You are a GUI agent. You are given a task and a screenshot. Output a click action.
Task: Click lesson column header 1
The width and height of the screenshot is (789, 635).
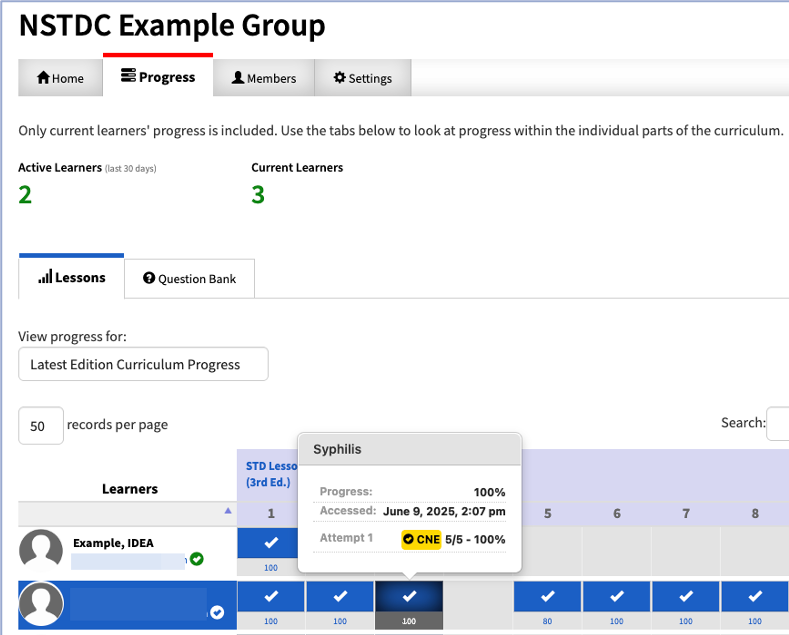point(271,514)
